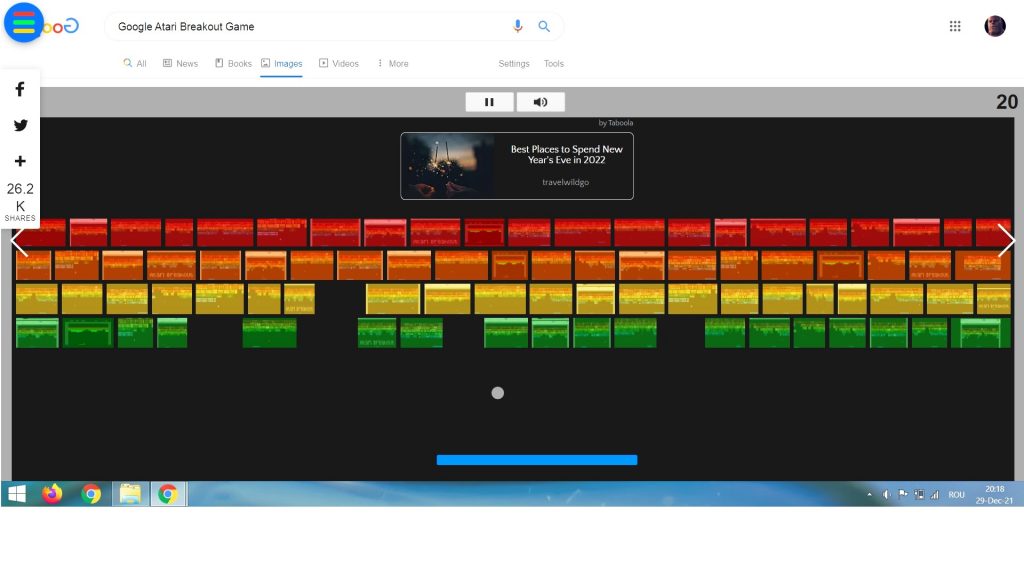Click the sparkler ad thumbnail
Image resolution: width=1024 pixels, height=576 pixels.
[448, 166]
